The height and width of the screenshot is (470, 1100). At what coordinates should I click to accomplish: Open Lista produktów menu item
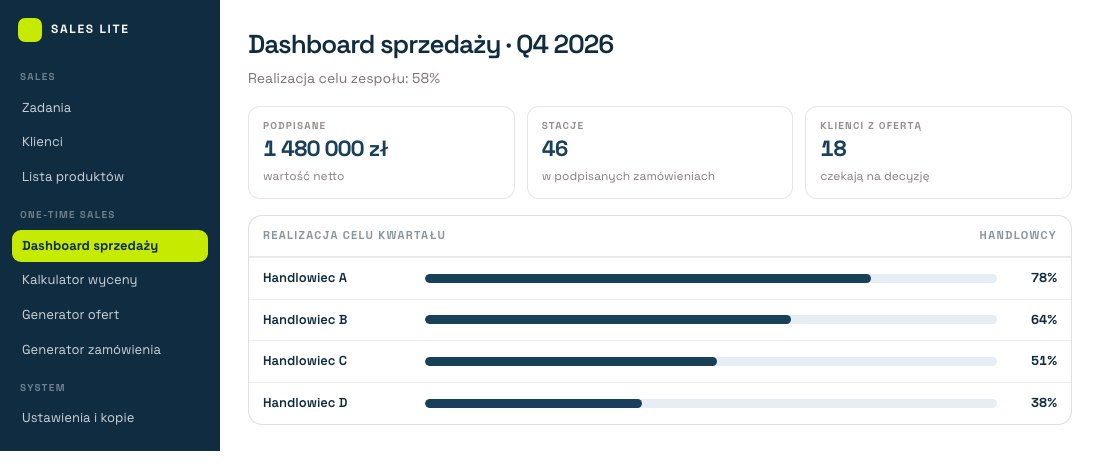coord(73,177)
